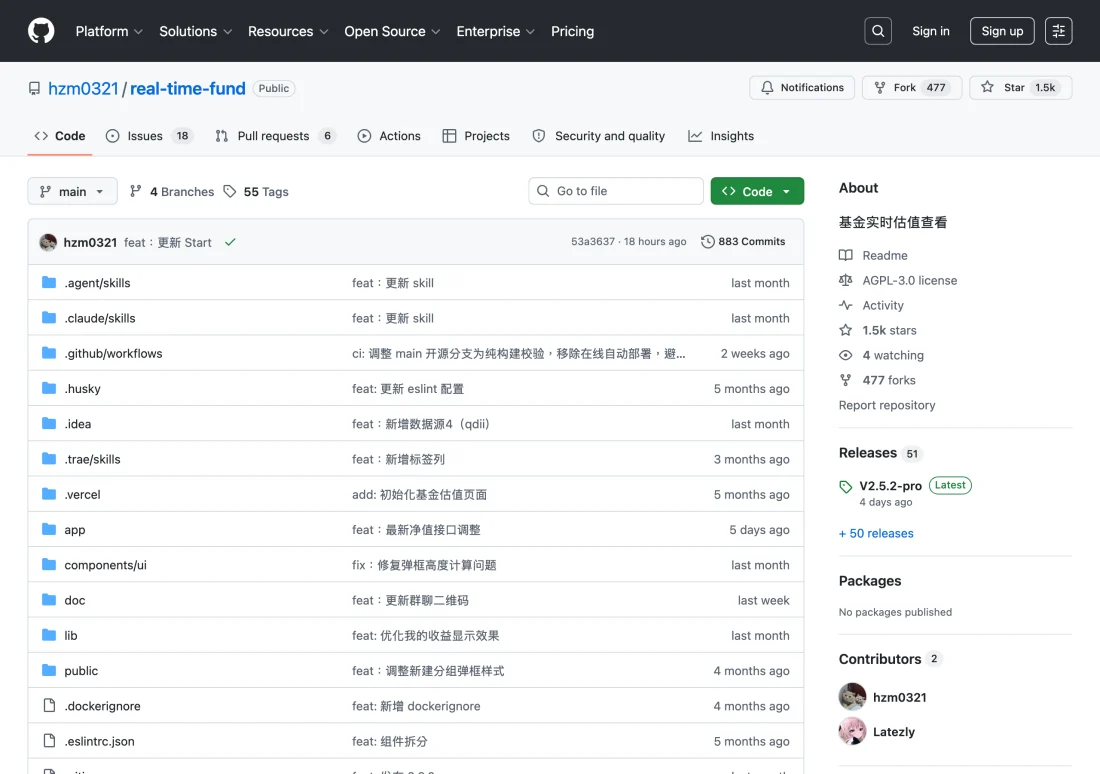Click the pulse icon beside Activity
Viewport: 1100px width, 774px height.
(x=845, y=305)
